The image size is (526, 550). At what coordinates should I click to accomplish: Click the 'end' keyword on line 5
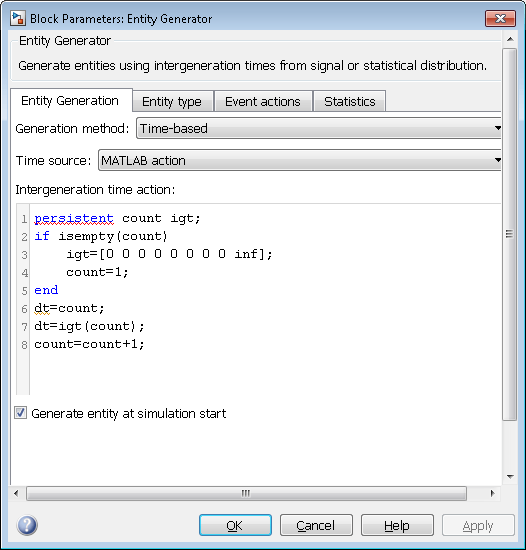tap(46, 290)
